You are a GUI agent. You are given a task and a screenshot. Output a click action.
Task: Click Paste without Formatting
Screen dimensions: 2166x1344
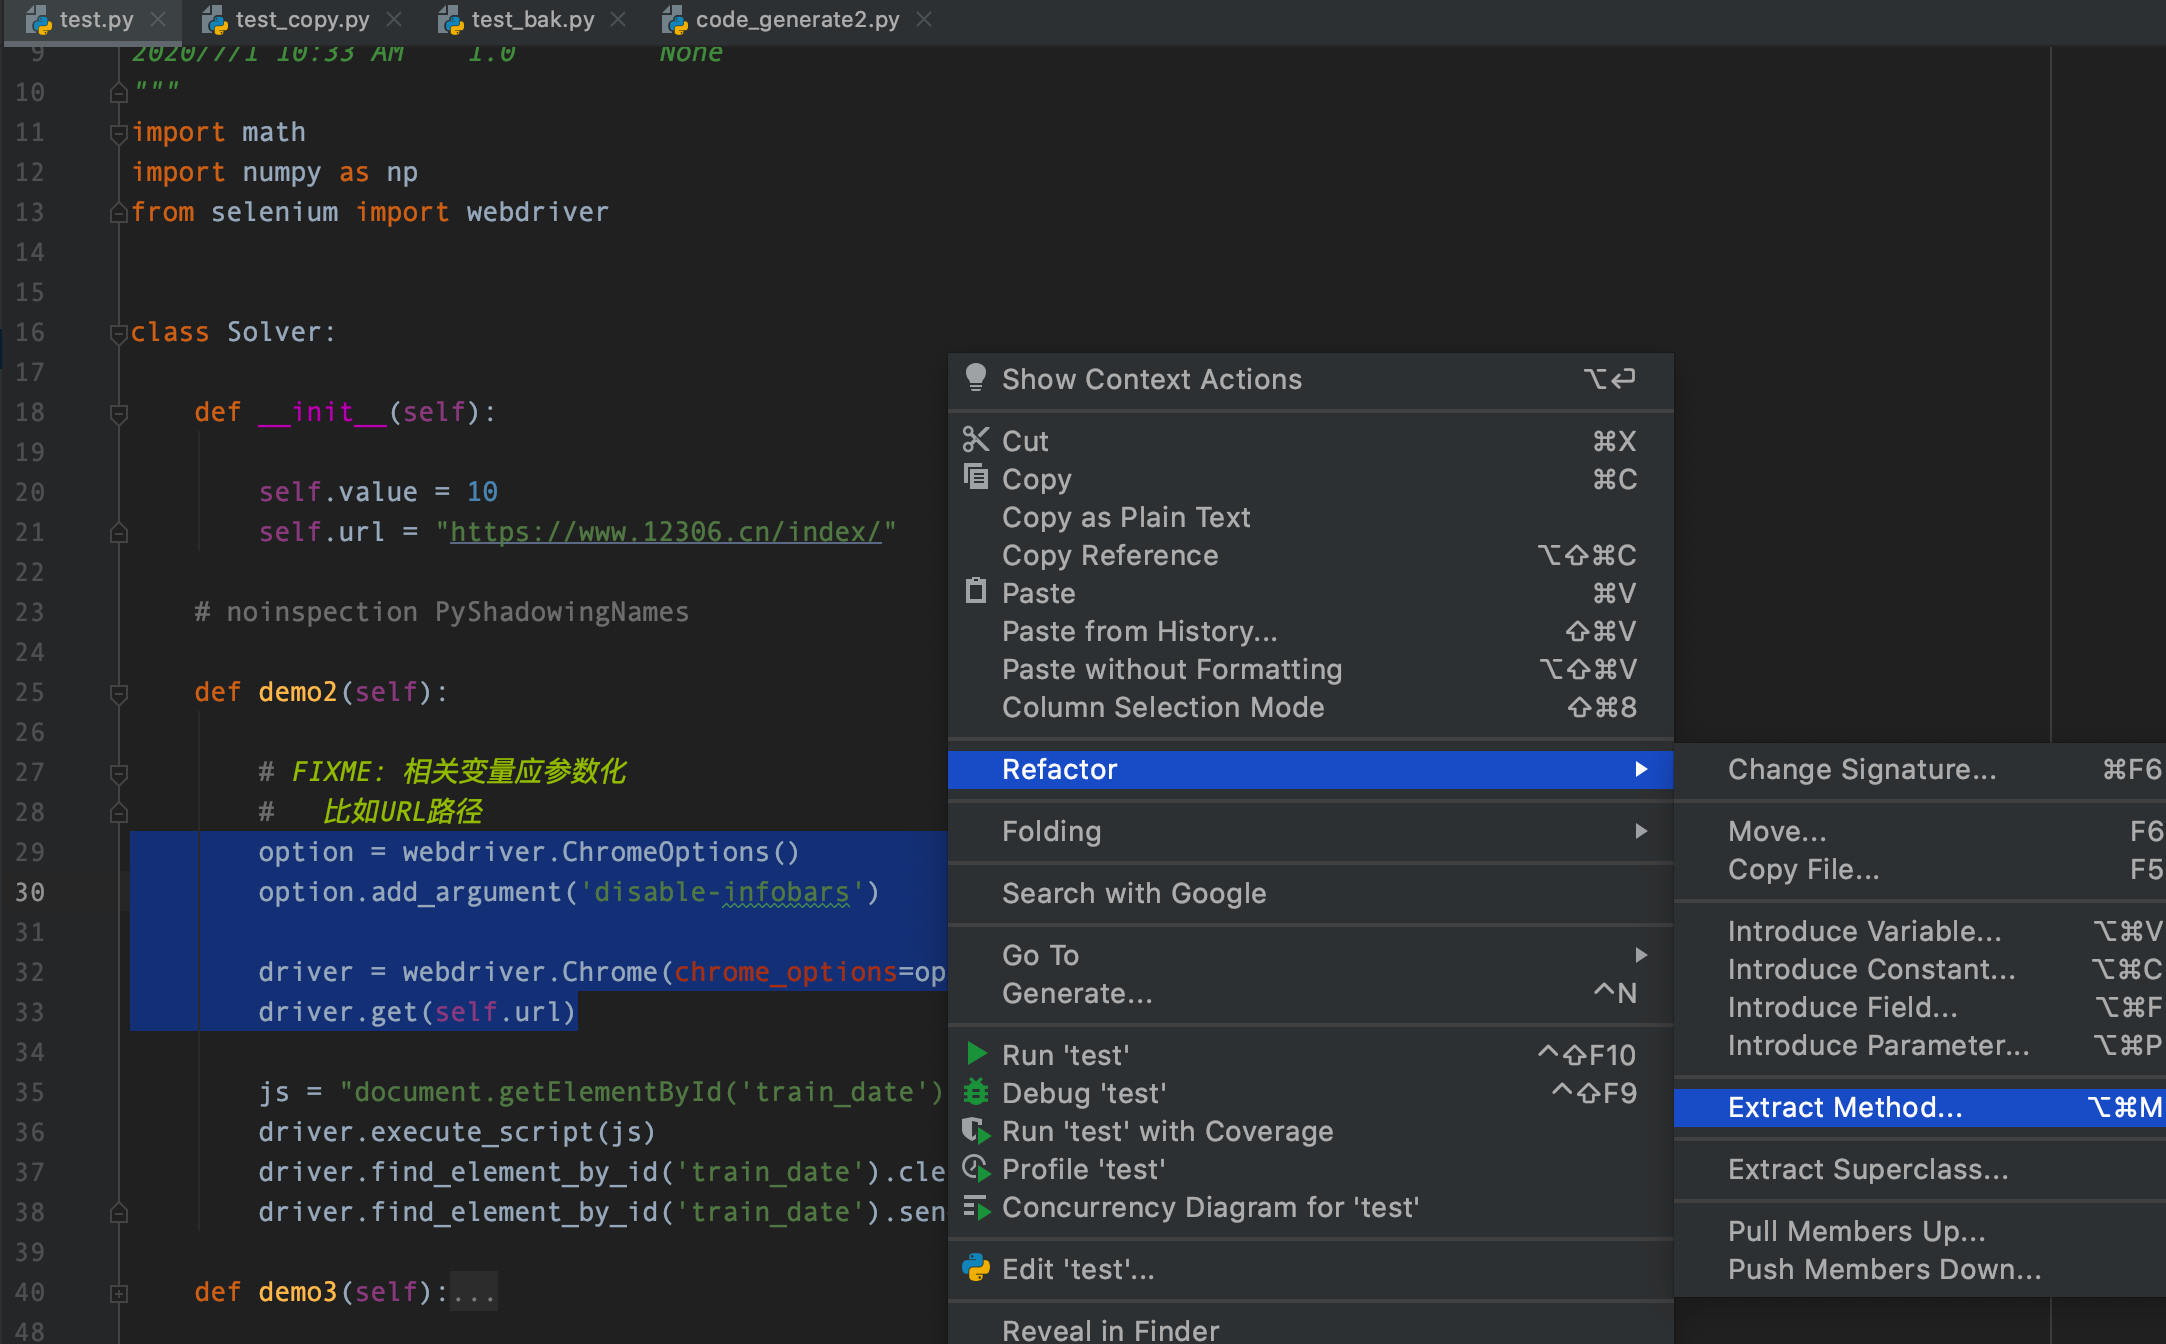1310,669
